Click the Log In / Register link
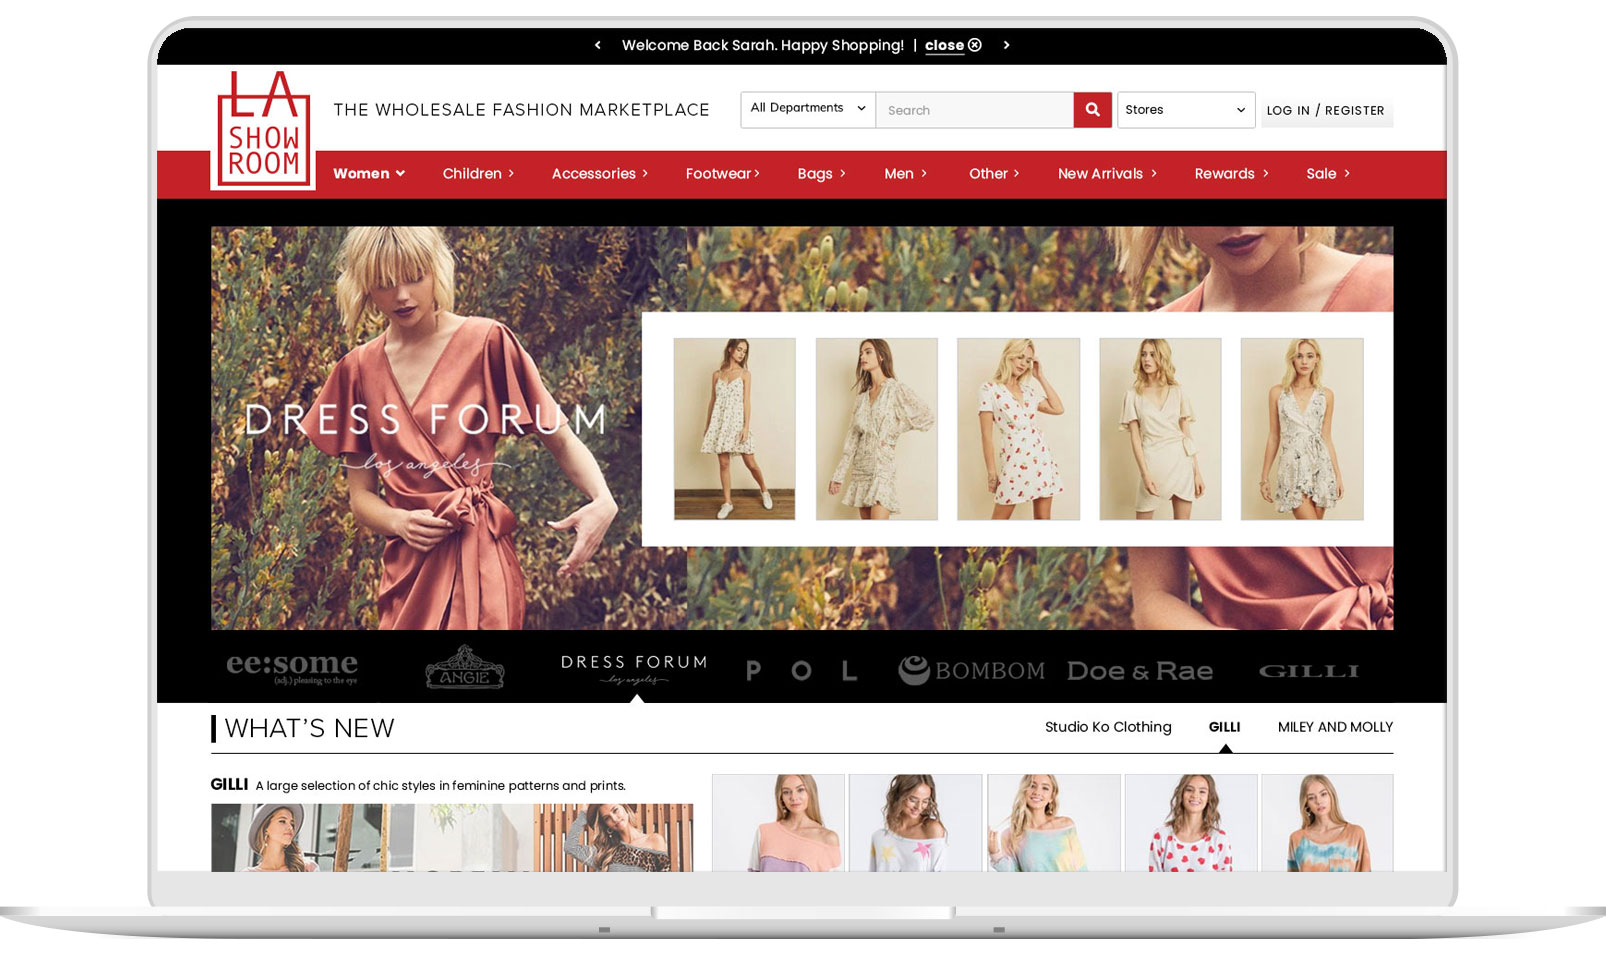Viewport: 1606px width, 955px height. pyautogui.click(x=1325, y=111)
